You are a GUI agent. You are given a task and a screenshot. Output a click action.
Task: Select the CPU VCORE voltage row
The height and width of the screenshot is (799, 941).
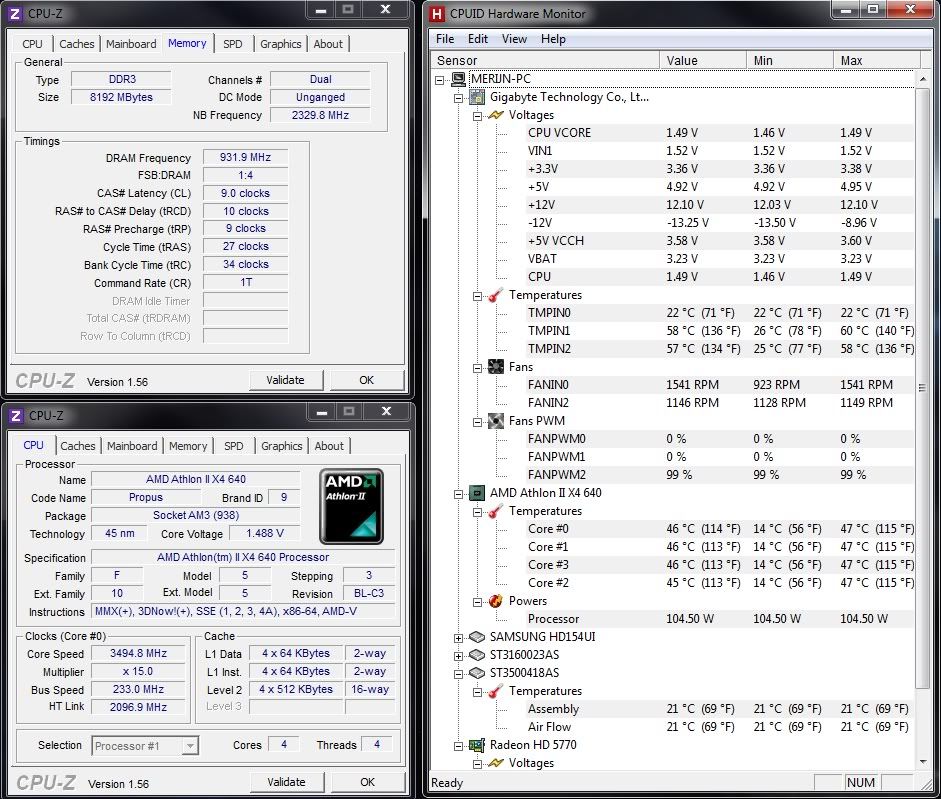tap(720, 133)
